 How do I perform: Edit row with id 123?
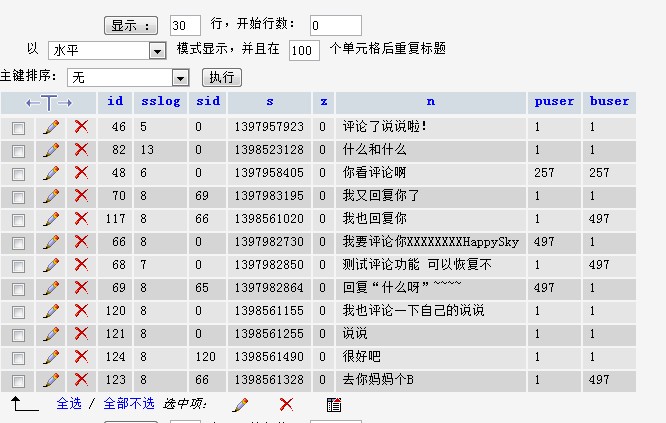pyautogui.click(x=51, y=379)
